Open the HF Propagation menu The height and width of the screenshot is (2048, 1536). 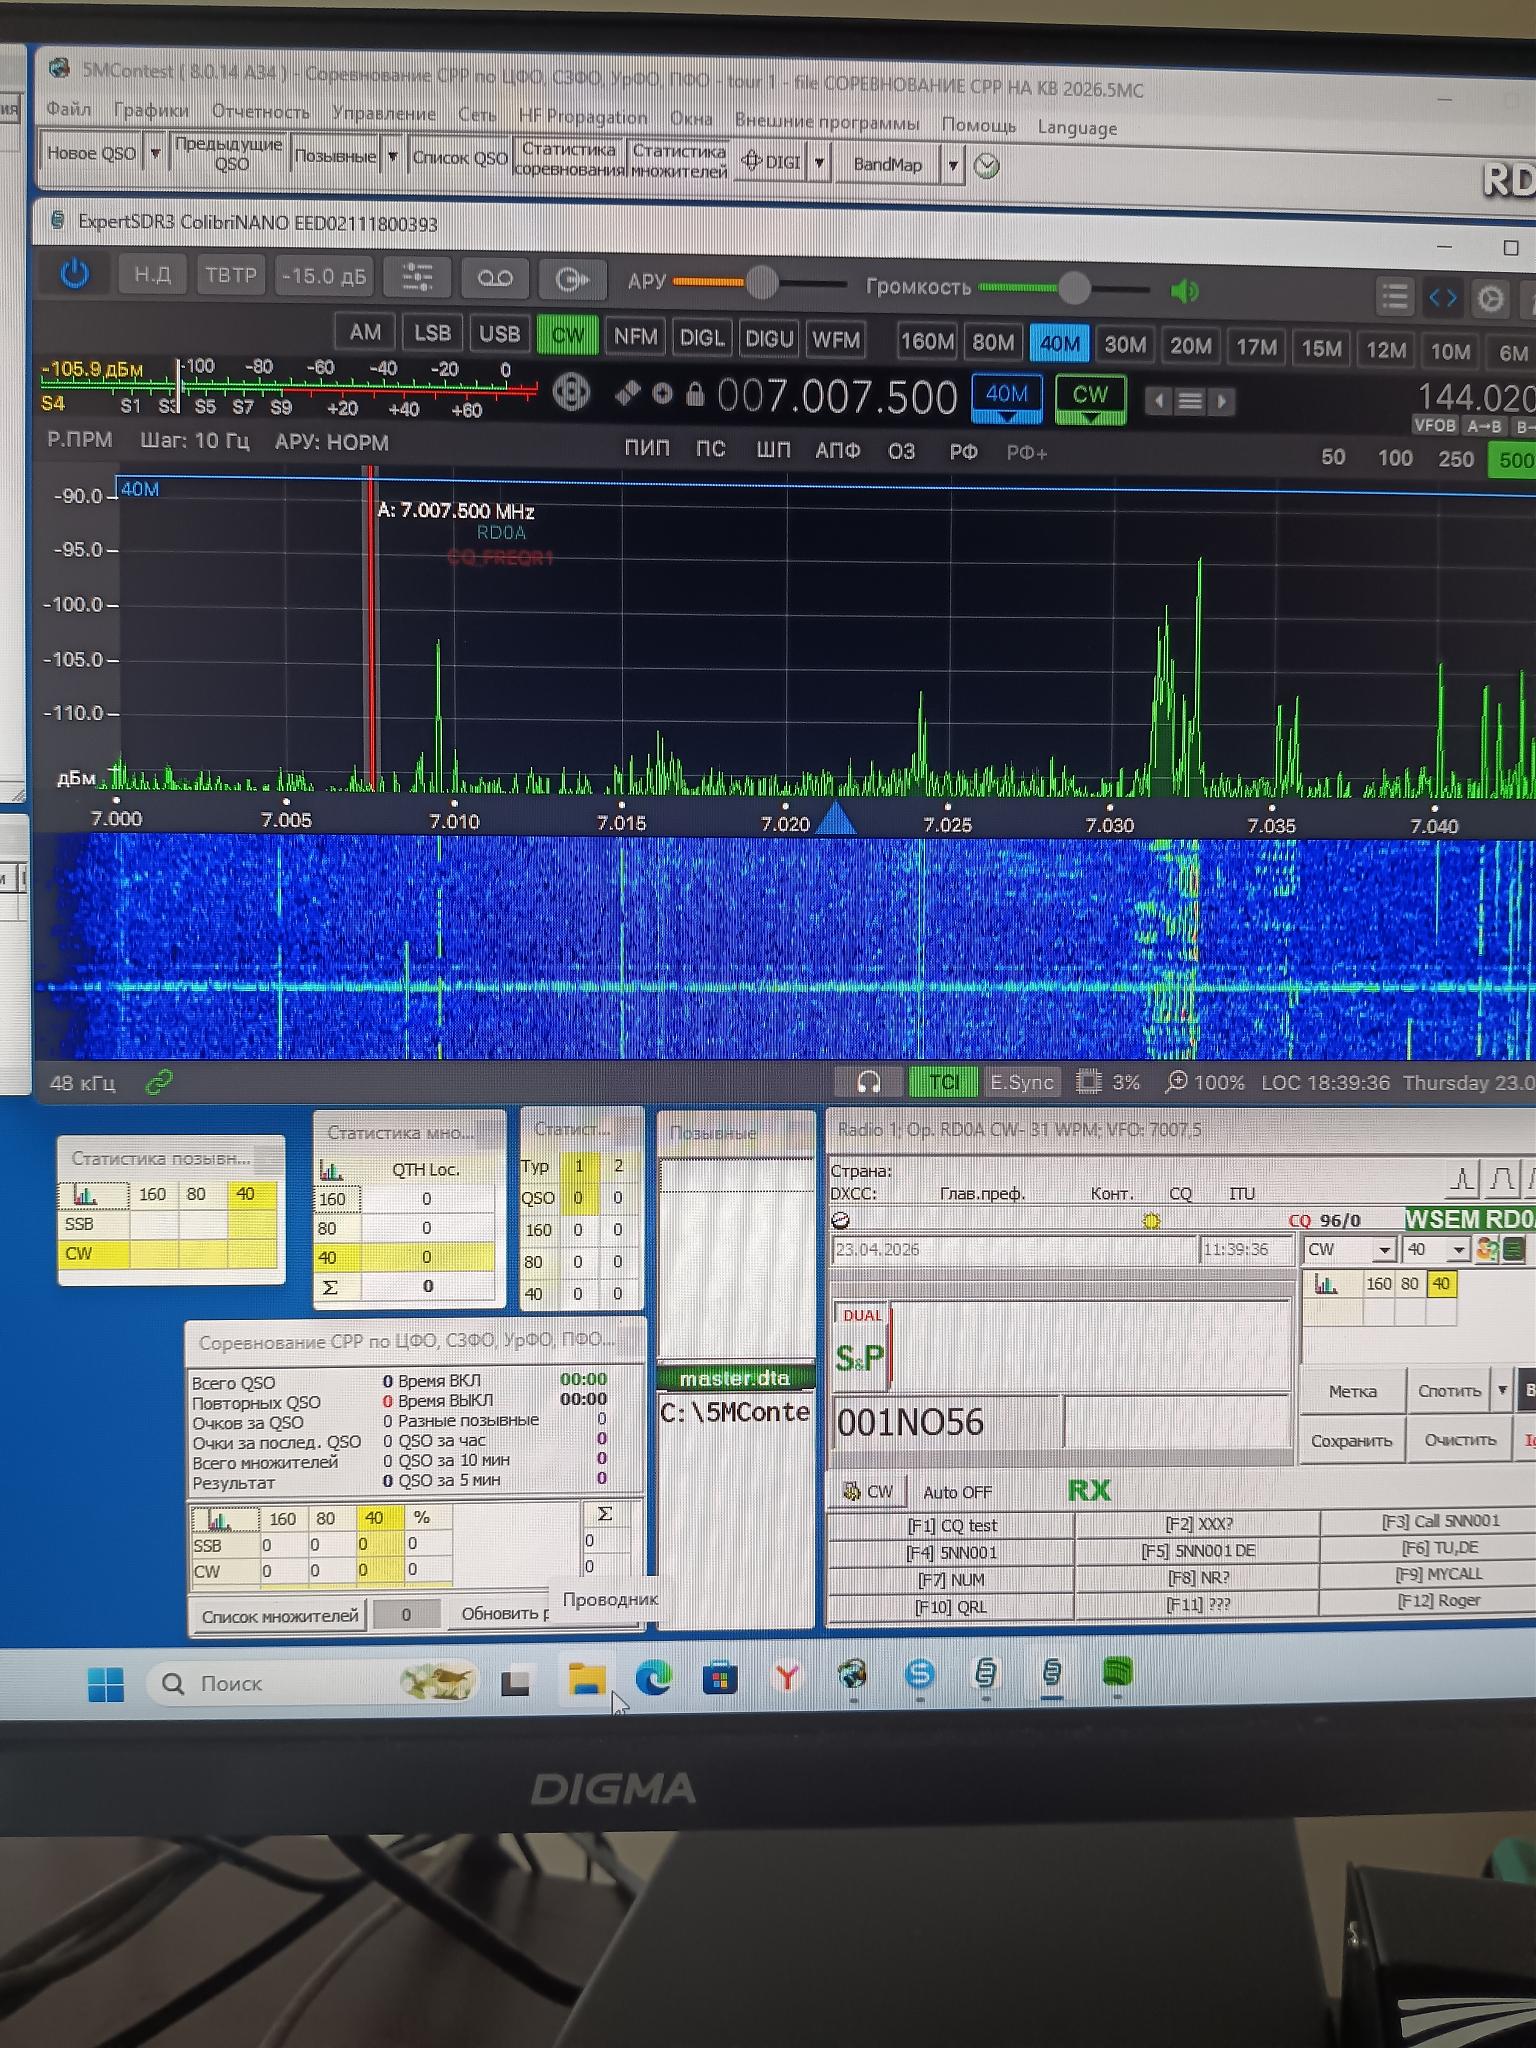click(582, 117)
